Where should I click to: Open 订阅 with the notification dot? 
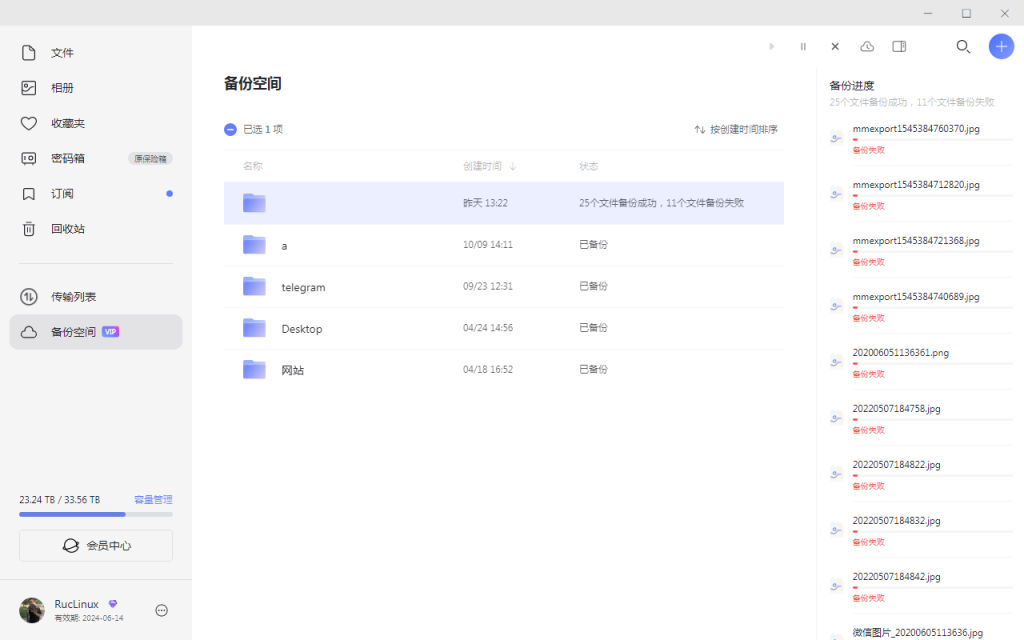click(x=60, y=193)
